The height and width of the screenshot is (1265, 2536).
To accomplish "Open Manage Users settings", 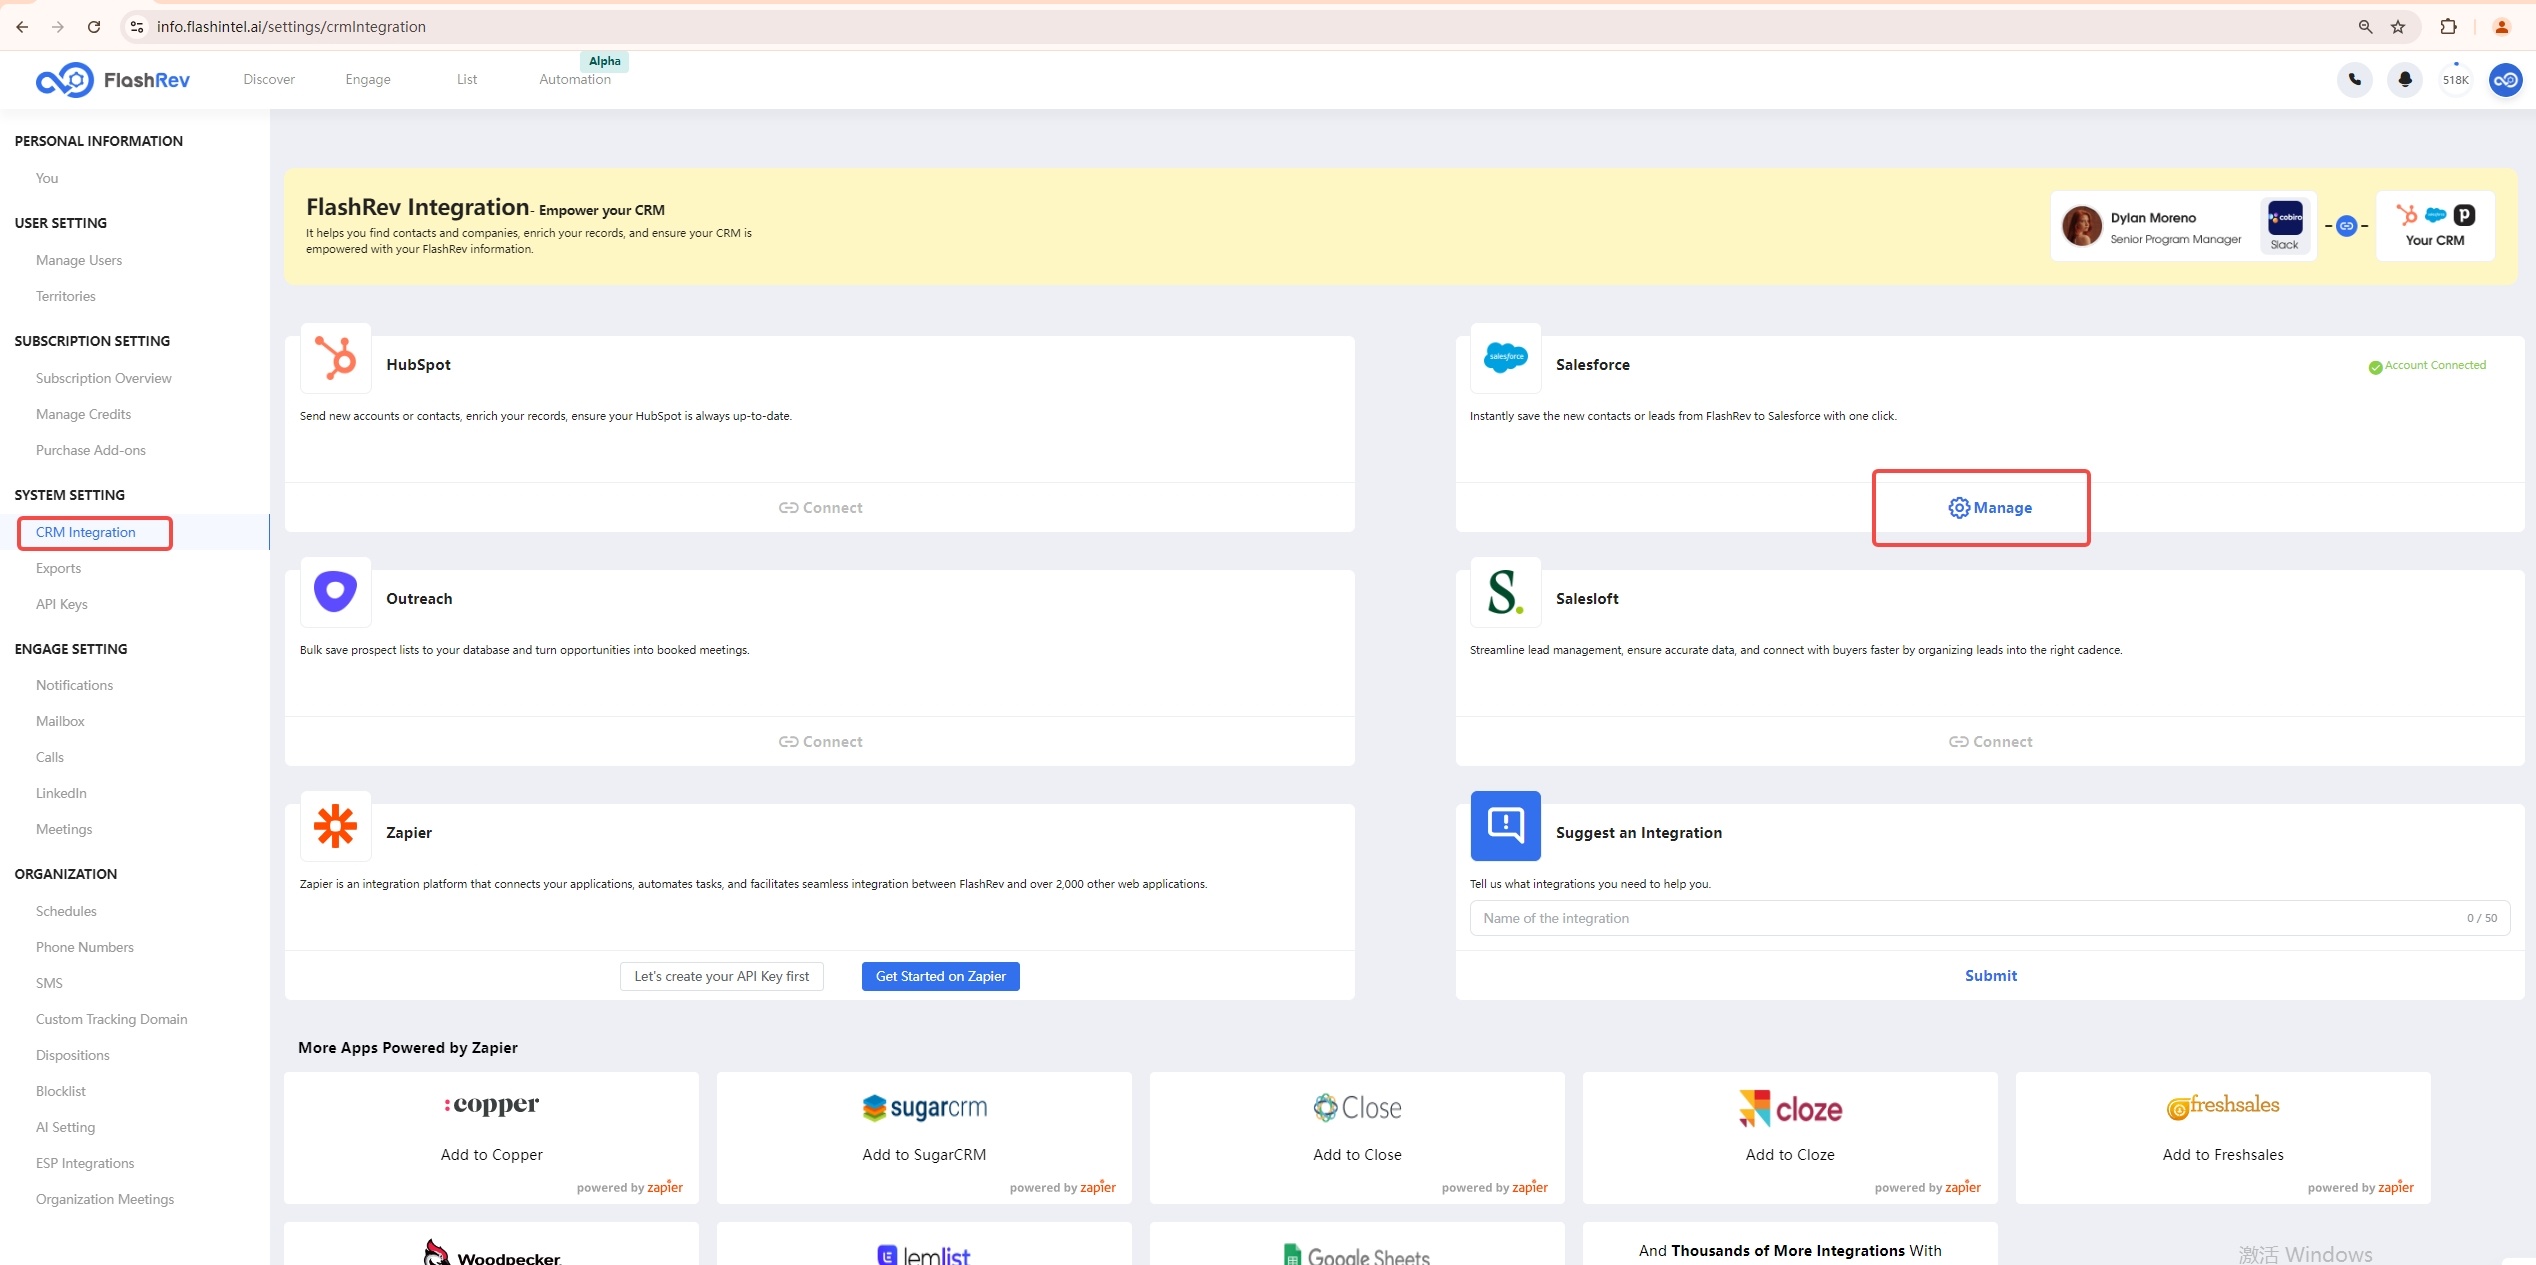I will [79, 260].
